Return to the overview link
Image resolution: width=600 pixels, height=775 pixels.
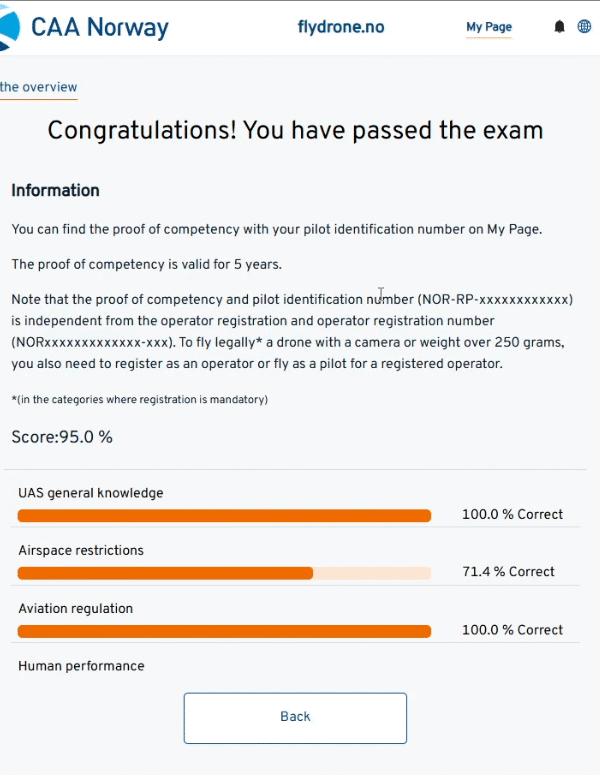click(38, 87)
